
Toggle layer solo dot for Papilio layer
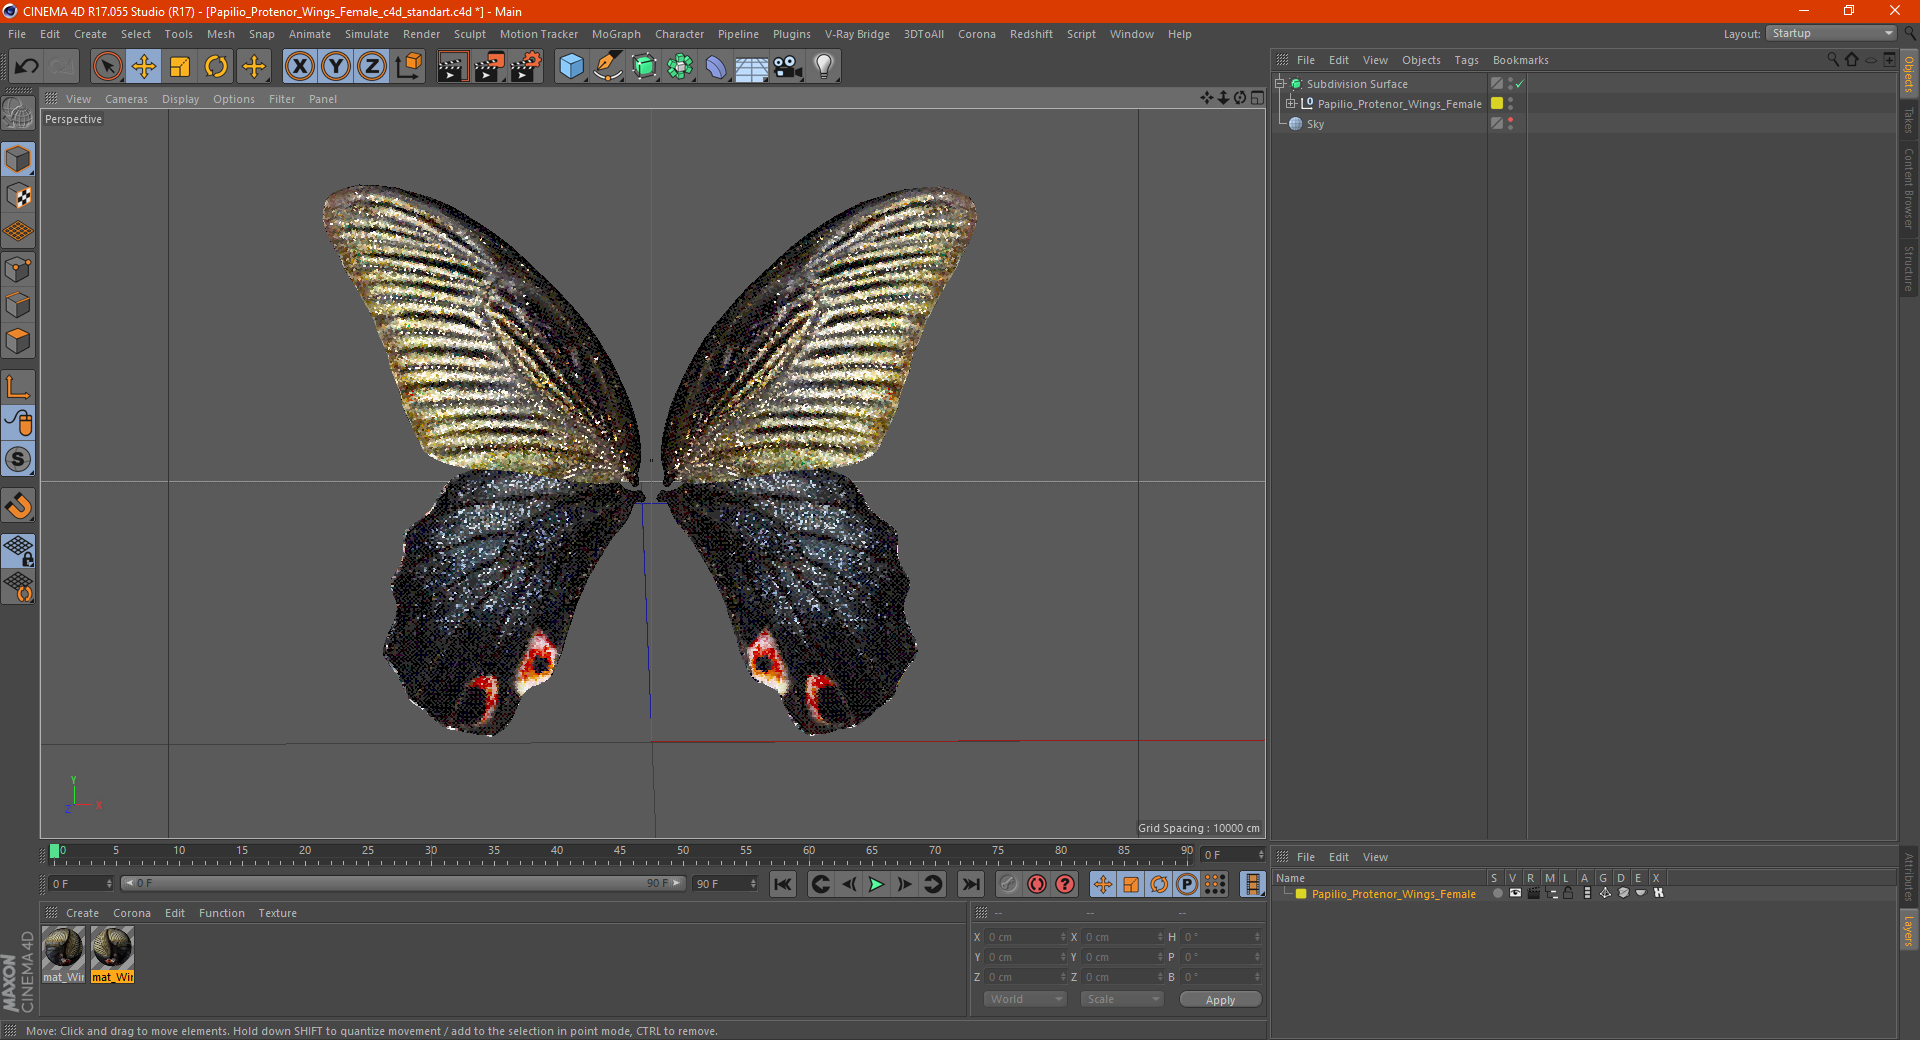1496,894
